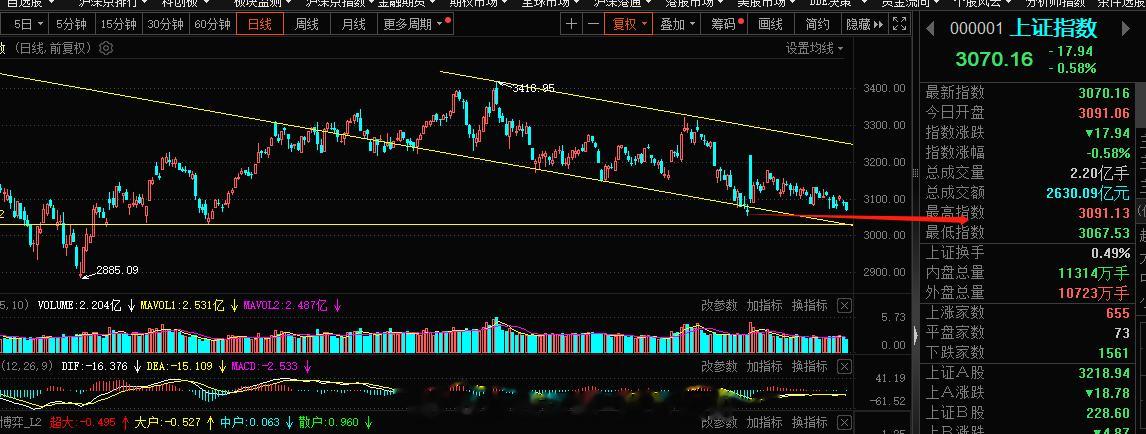Open 设置均线 moving average dropdown
The height and width of the screenshot is (434, 1146).
[x=814, y=49]
